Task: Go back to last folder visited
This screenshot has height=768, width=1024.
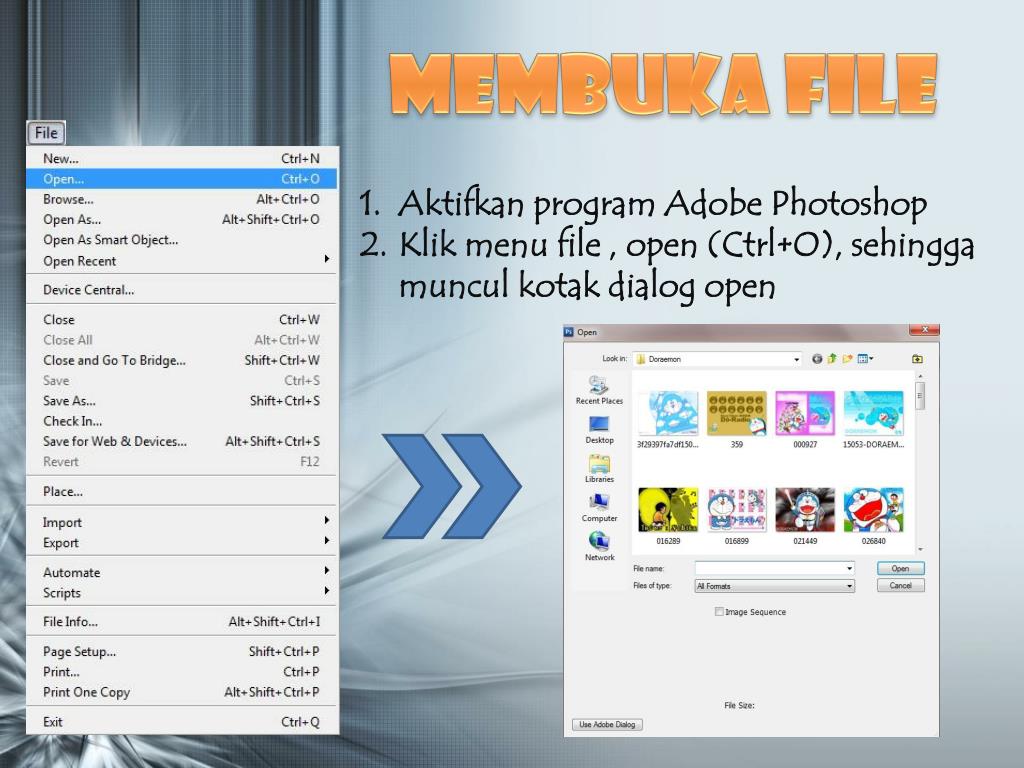Action: (816, 359)
